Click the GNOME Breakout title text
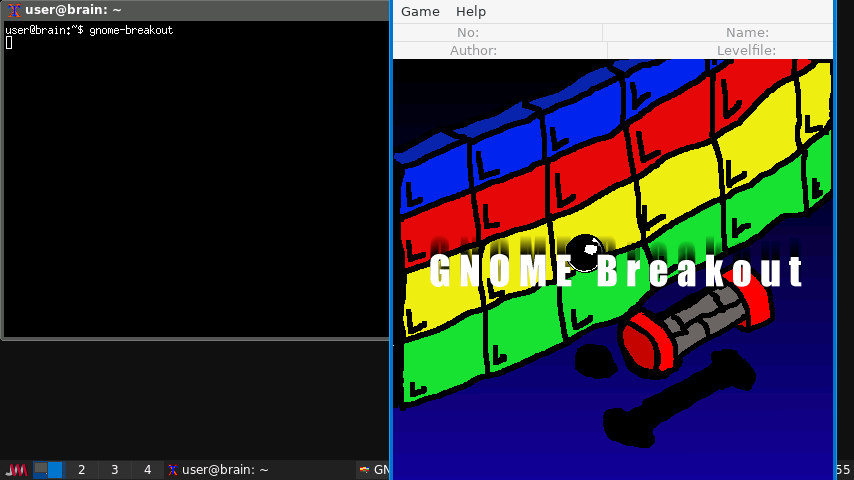Viewport: 854px width, 480px height. (x=616, y=272)
